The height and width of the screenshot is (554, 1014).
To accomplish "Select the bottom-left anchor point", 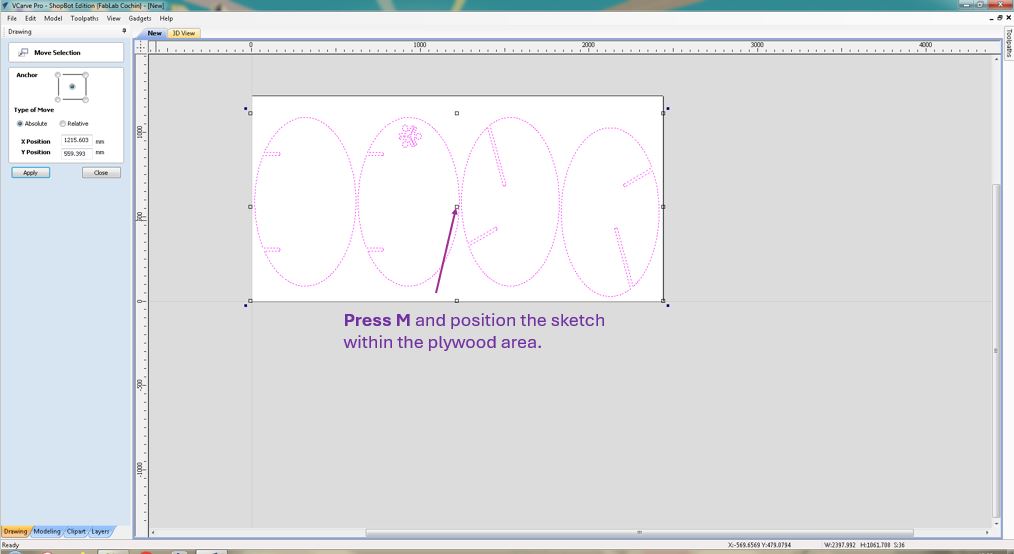I will point(58,100).
